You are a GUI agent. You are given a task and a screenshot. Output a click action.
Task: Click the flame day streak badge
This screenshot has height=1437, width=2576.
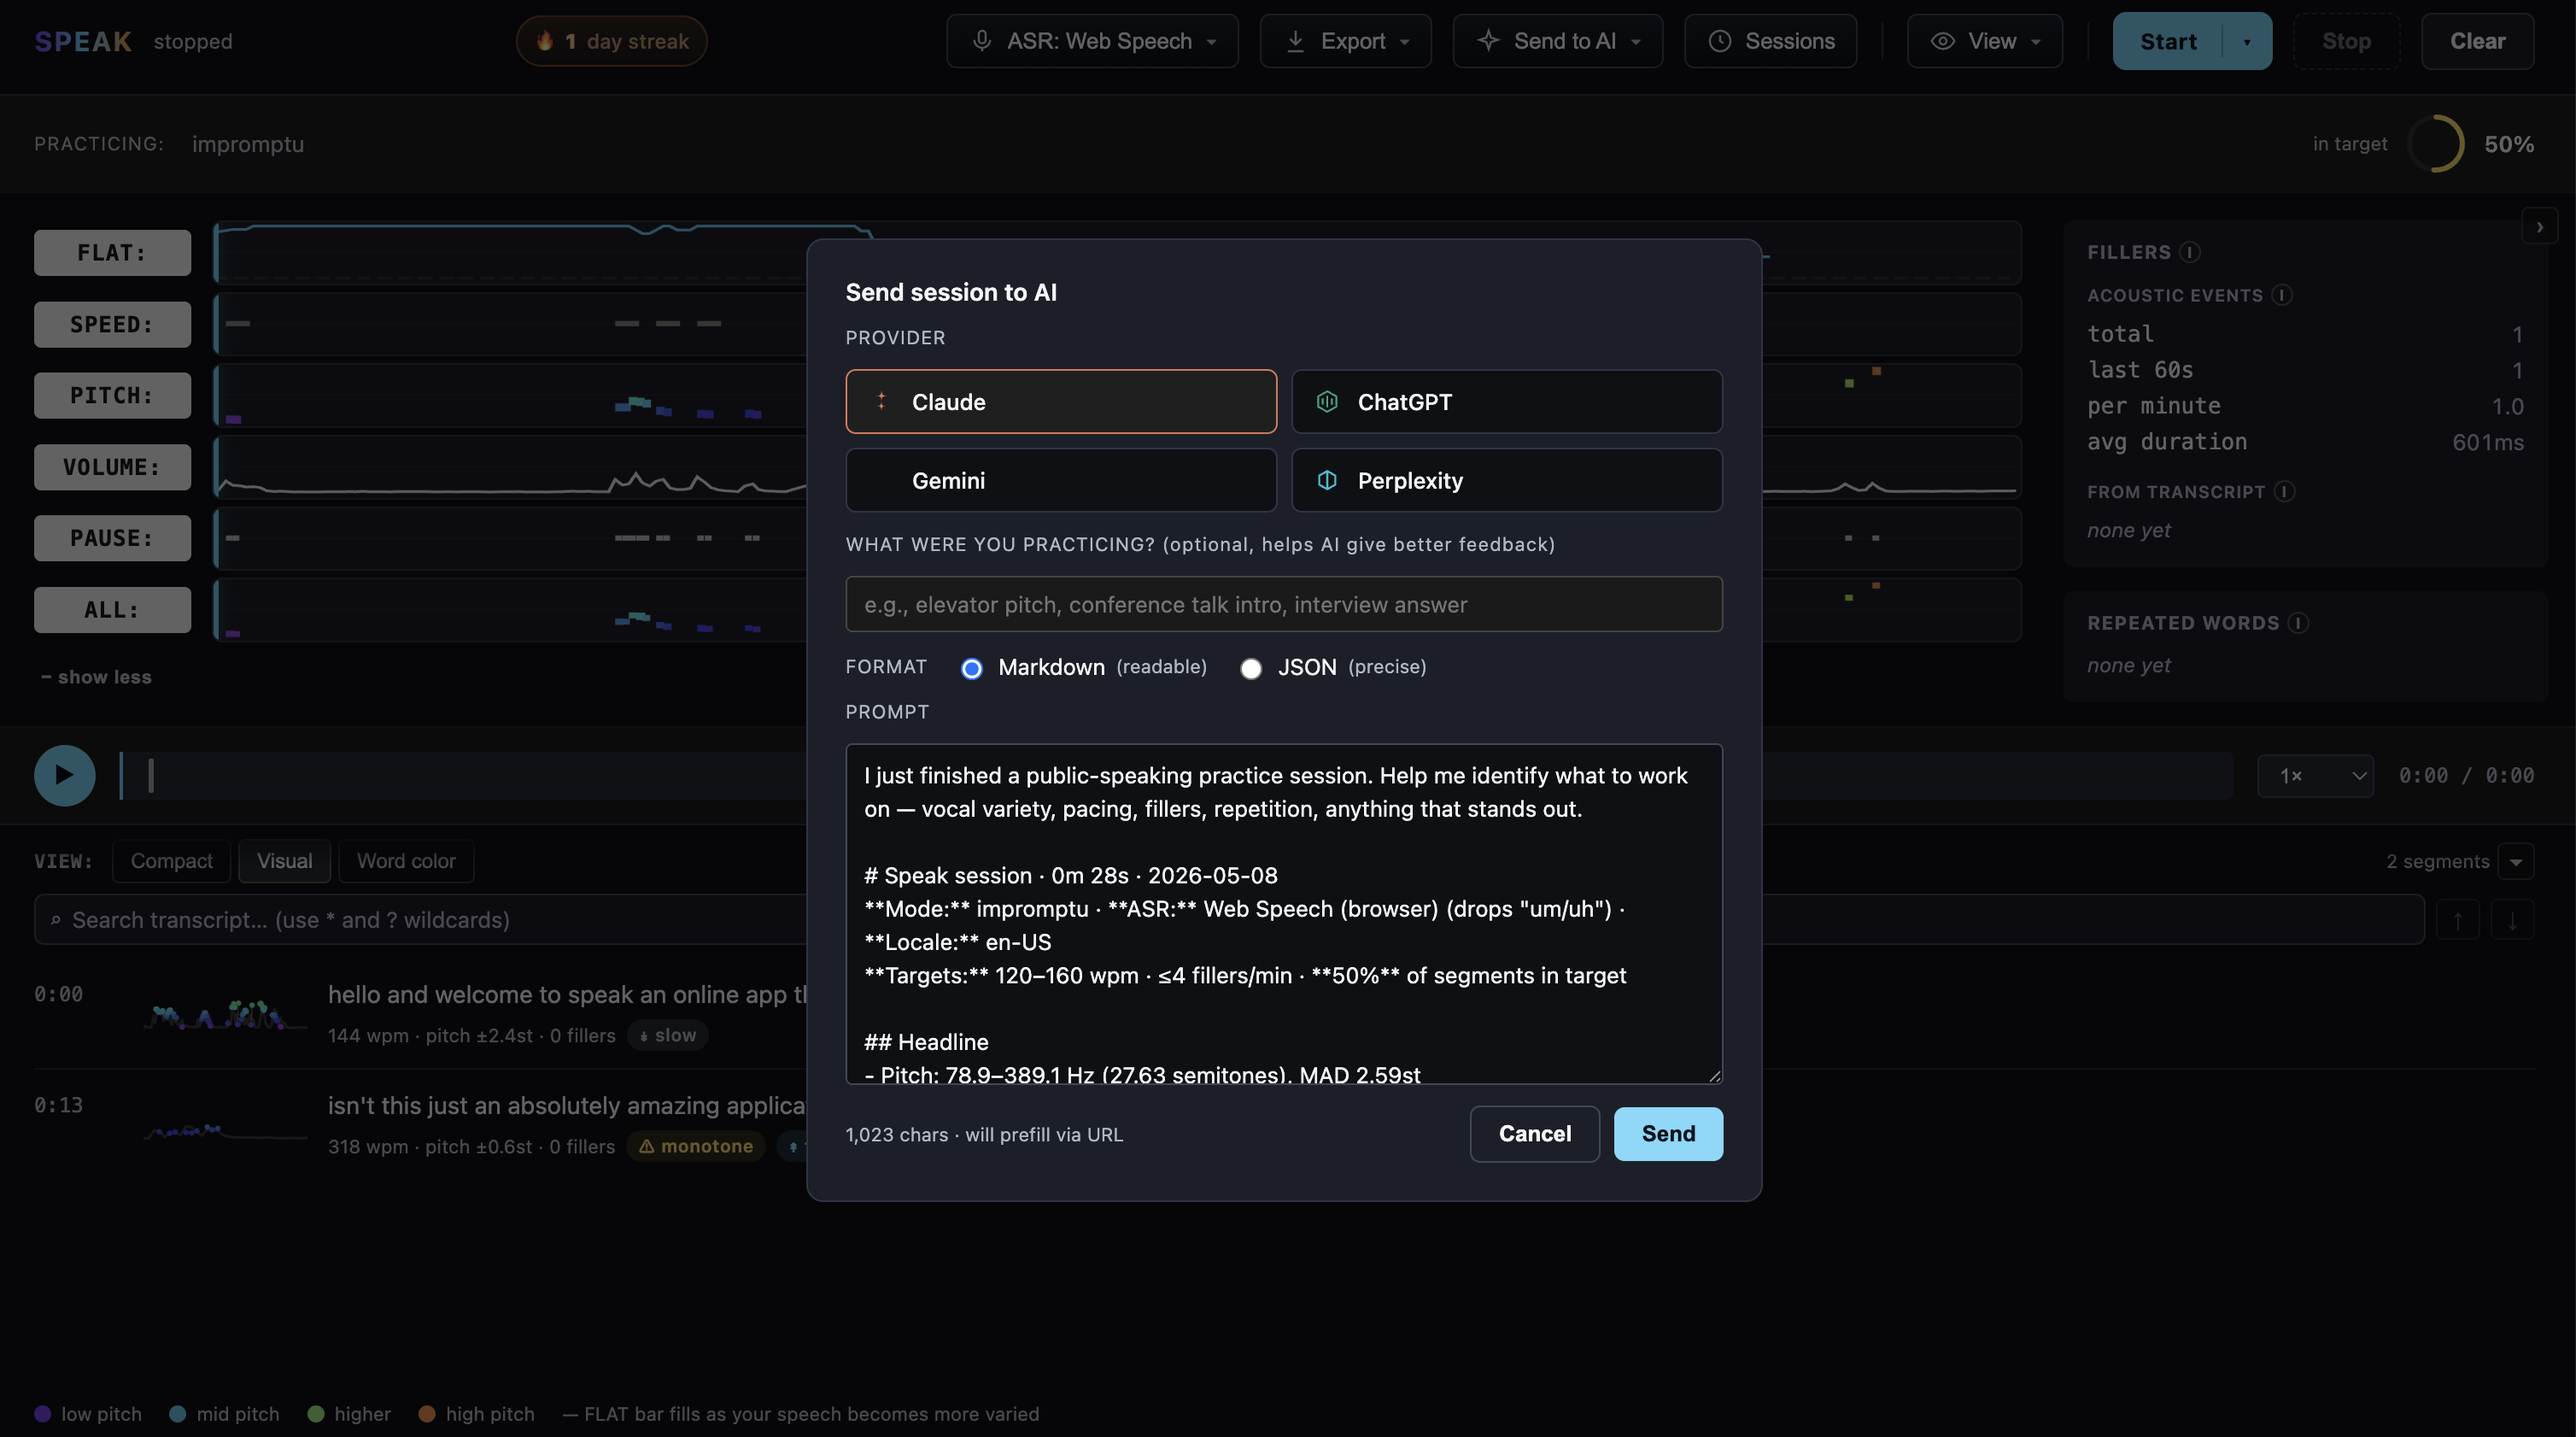pyautogui.click(x=611, y=41)
